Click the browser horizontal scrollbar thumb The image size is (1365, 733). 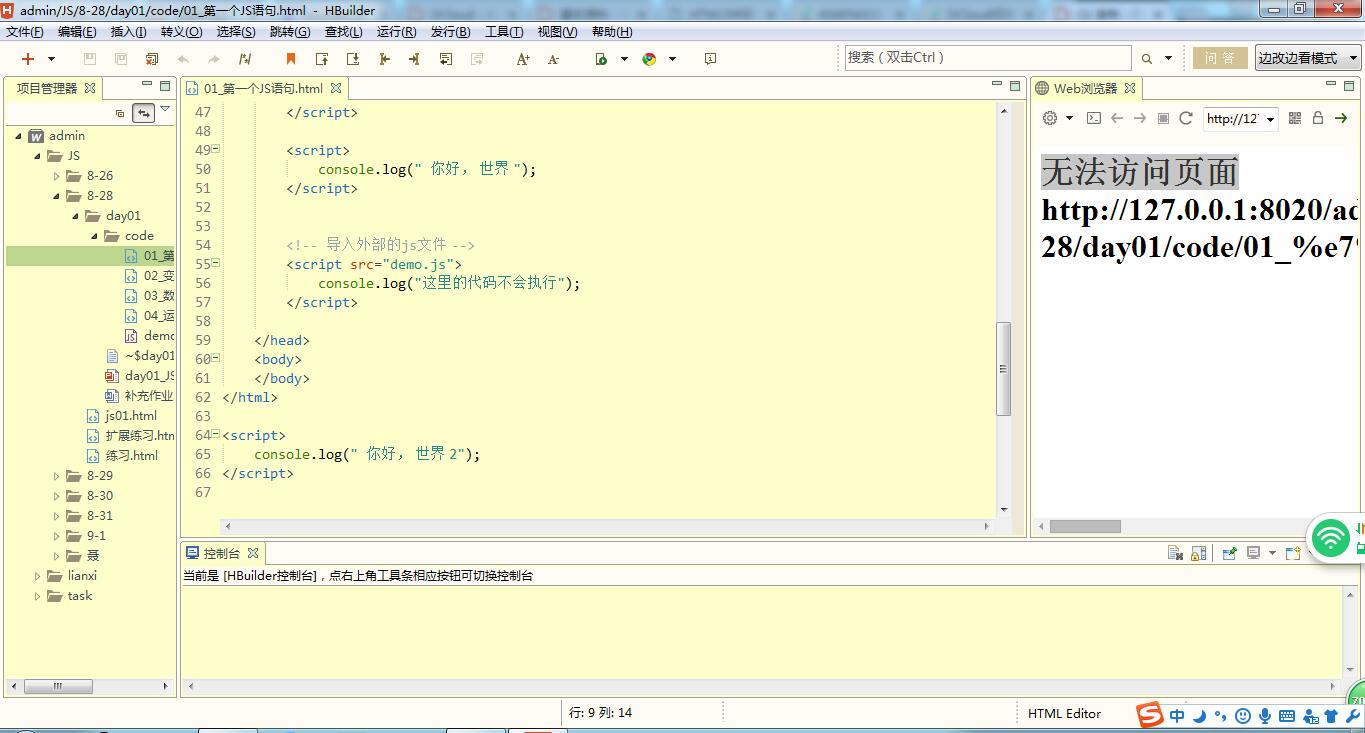pos(1085,526)
